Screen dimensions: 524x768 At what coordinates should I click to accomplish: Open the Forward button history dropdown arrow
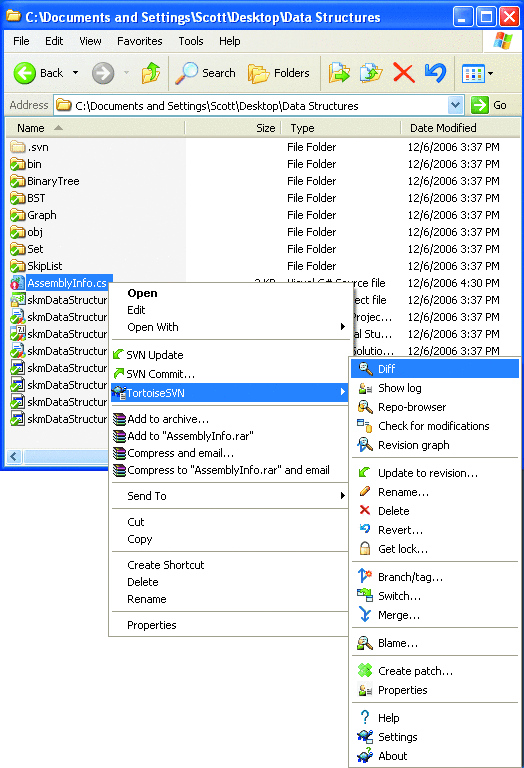pyautogui.click(x=126, y=73)
